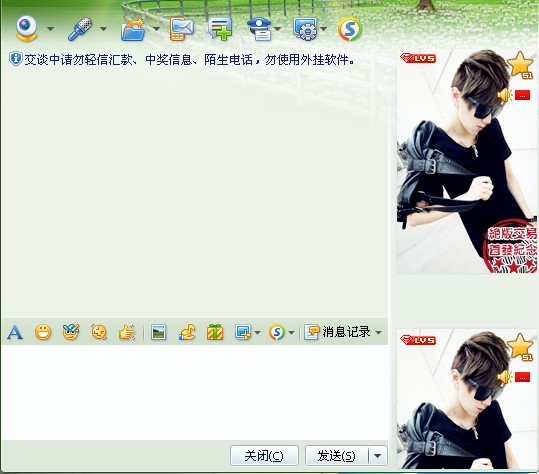Create a discussion group with the green plus icon
Viewport: 539px width, 474px height.
tap(220, 30)
